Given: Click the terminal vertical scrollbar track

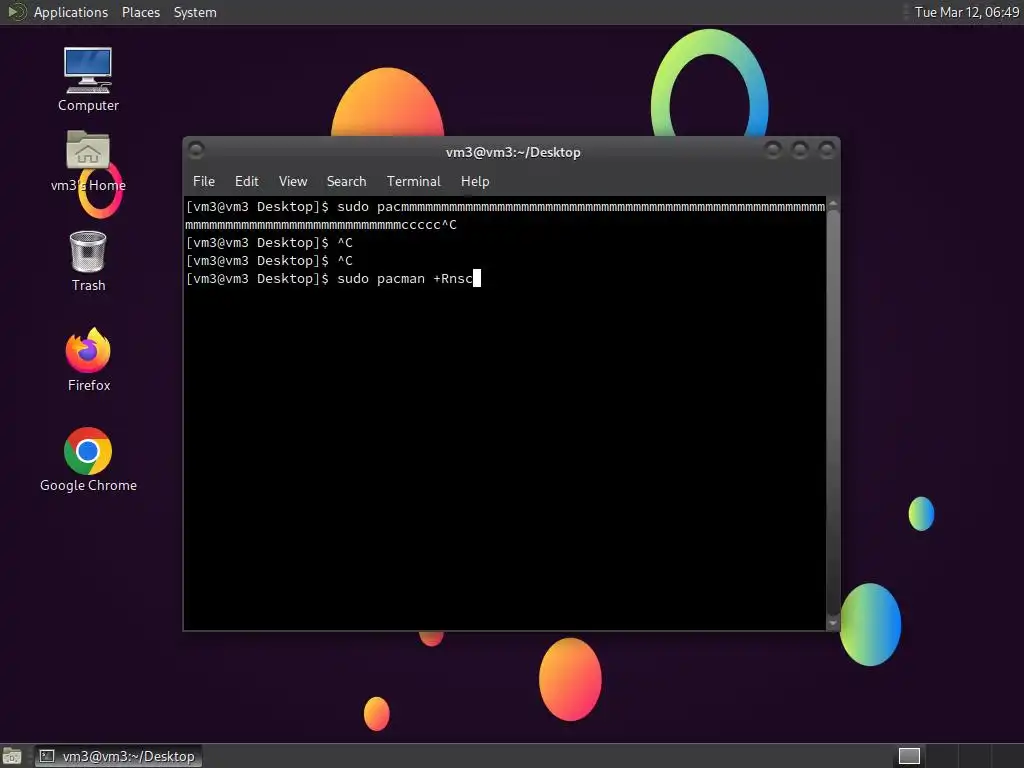Looking at the screenshot, I should click(x=833, y=413).
